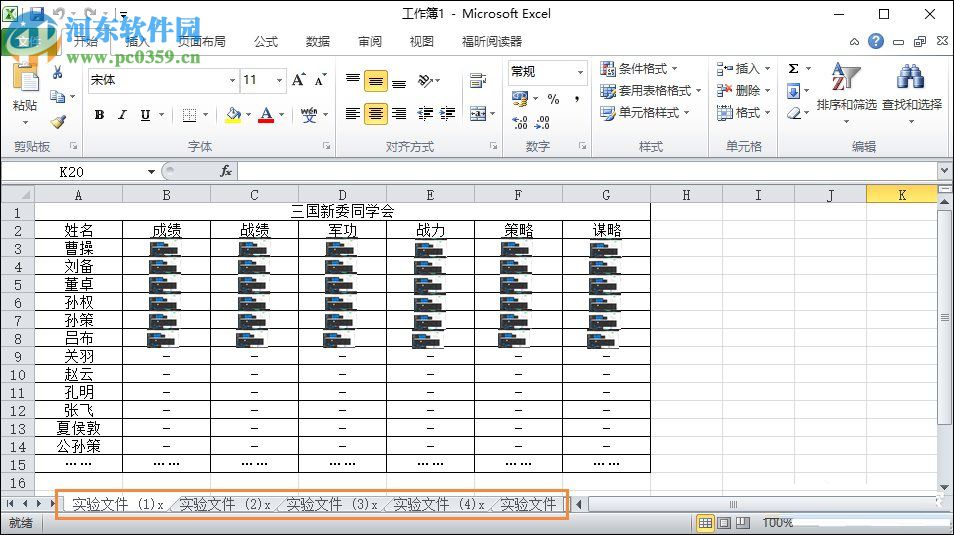This screenshot has width=954, height=535.
Task: Click the Cut scissors icon
Action: click(x=58, y=73)
